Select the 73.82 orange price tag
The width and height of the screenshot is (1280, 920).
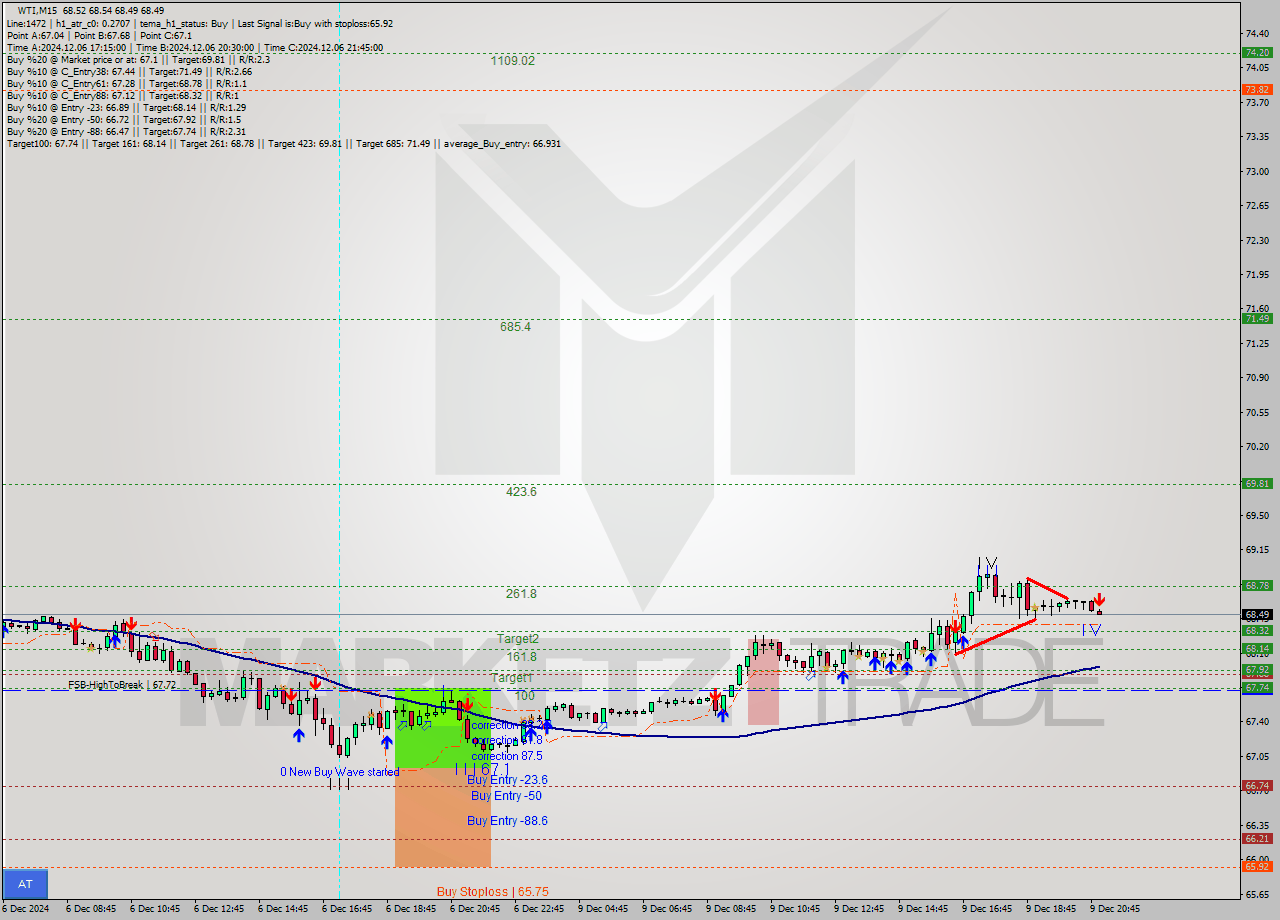point(1257,89)
